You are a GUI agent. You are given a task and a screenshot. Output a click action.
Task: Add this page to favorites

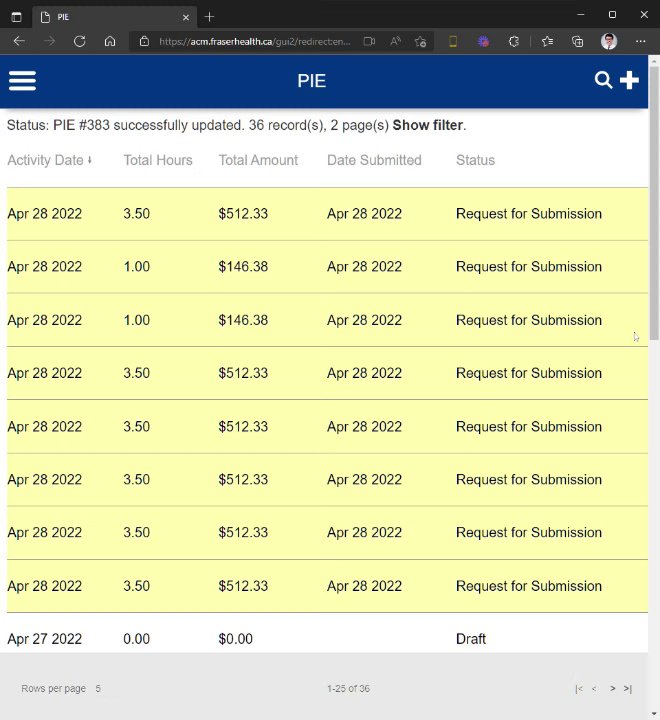tap(420, 41)
